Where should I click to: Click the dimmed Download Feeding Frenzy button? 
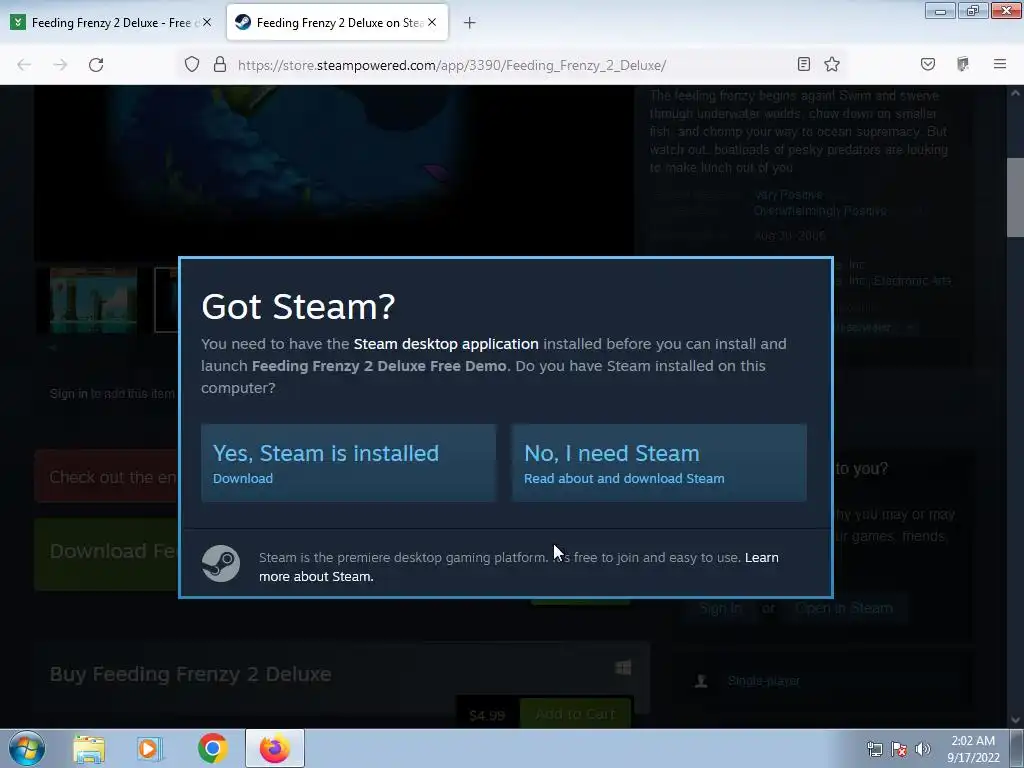106,554
